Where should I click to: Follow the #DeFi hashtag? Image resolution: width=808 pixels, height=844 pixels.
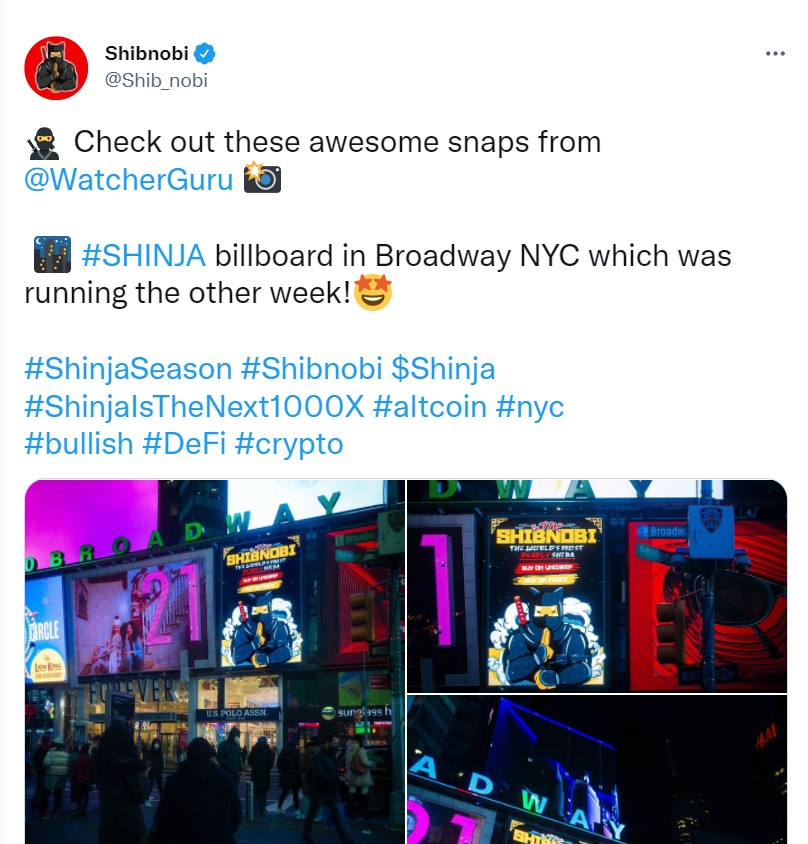pyautogui.click(x=184, y=444)
